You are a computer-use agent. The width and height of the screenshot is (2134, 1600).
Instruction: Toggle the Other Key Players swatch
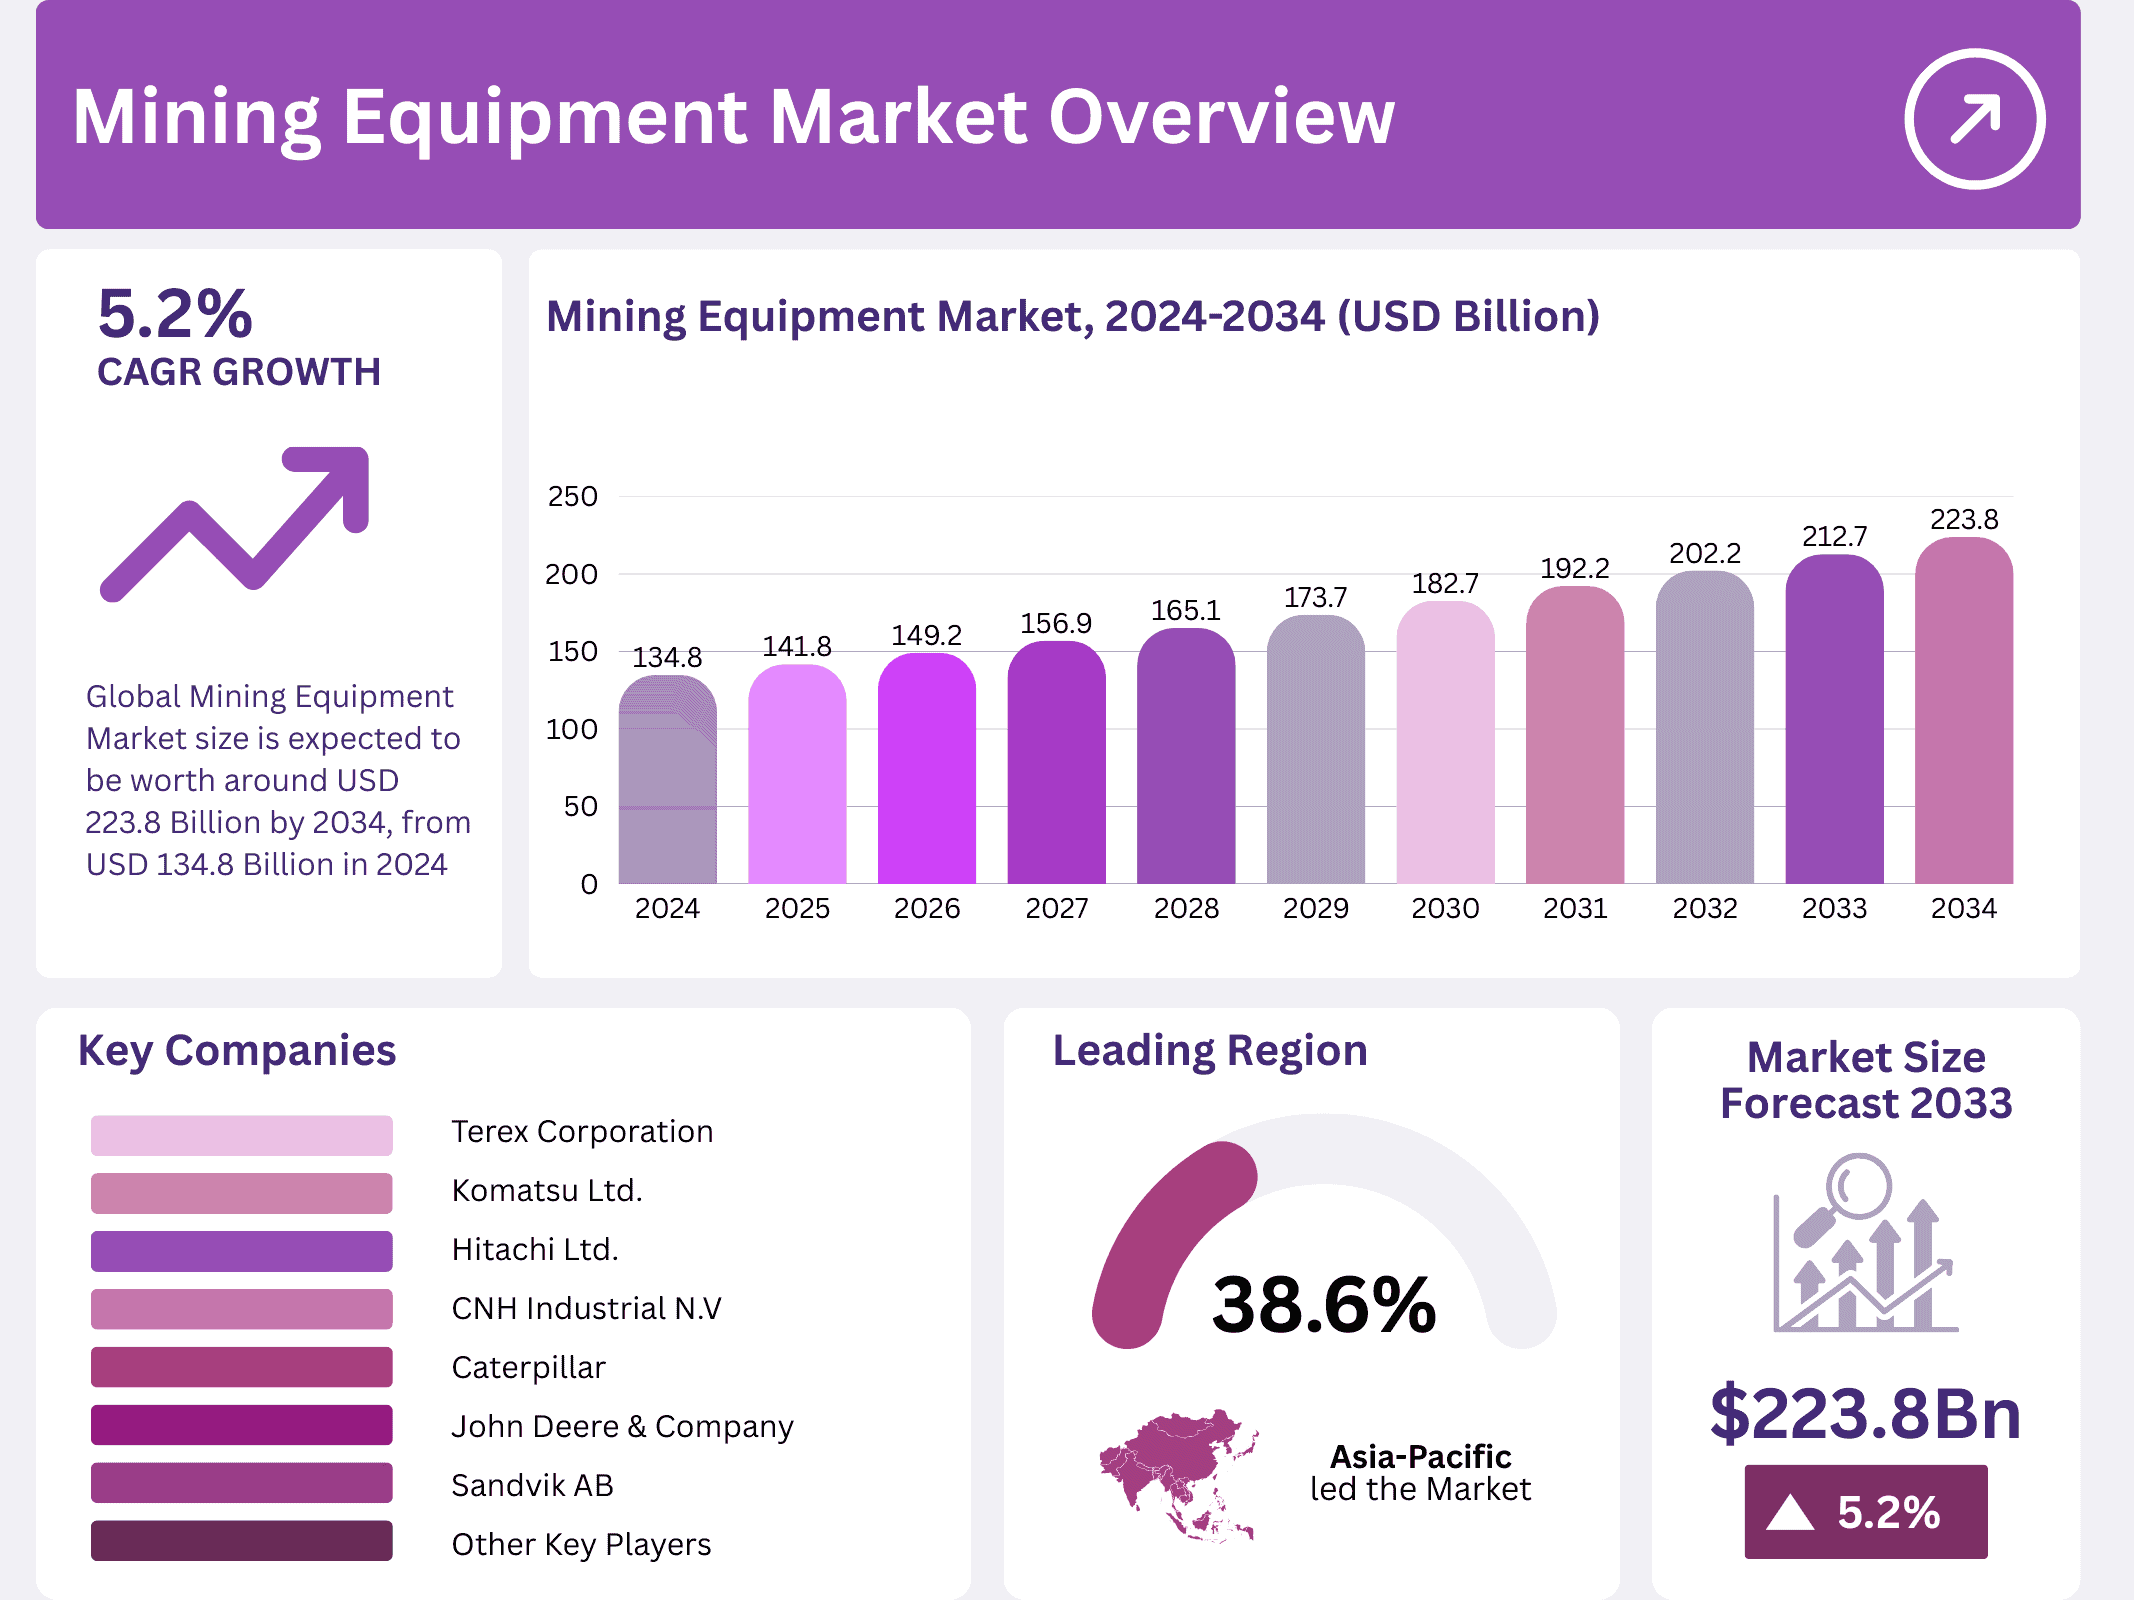(241, 1541)
